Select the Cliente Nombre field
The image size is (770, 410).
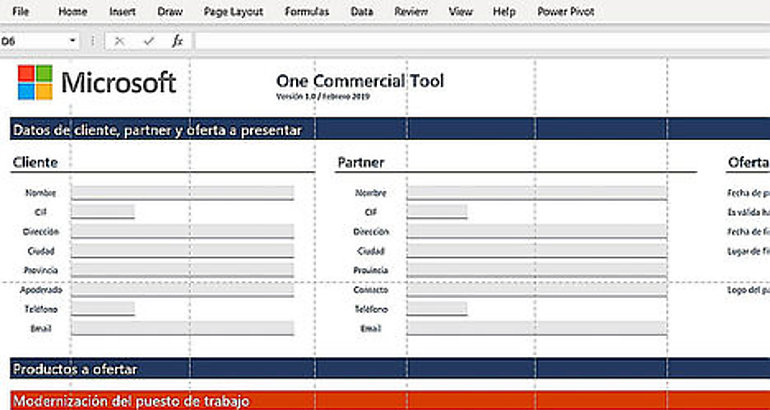click(182, 193)
